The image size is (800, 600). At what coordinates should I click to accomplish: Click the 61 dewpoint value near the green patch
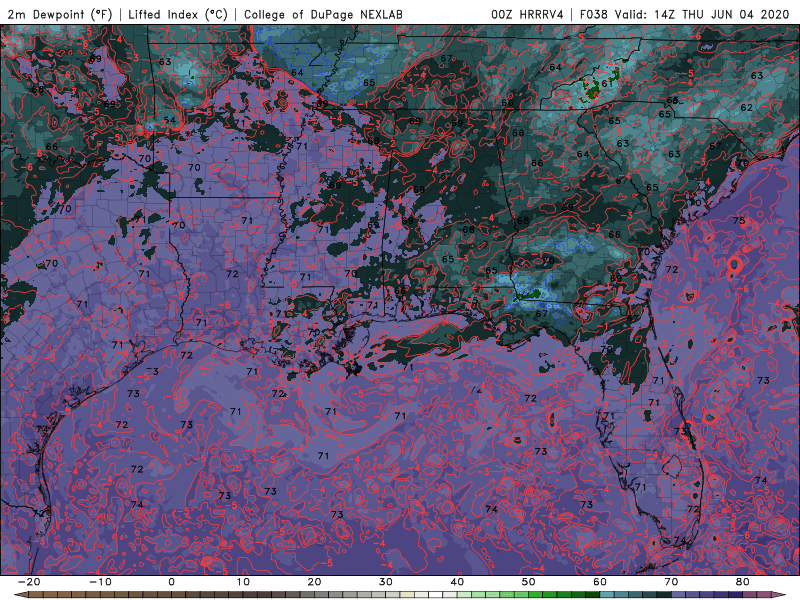click(x=607, y=84)
